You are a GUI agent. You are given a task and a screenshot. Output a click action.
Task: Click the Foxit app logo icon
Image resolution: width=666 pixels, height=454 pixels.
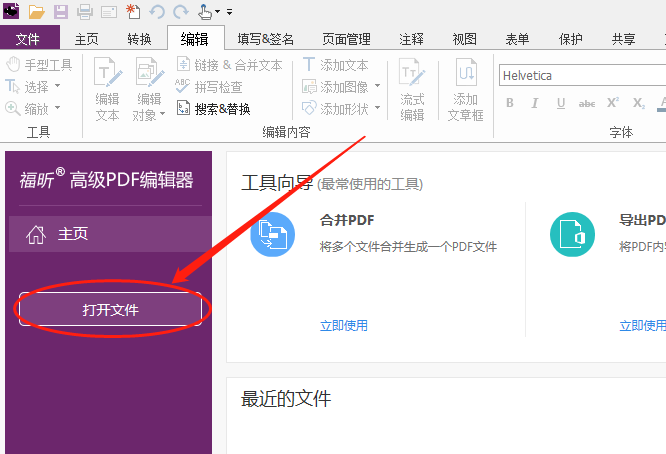(11, 11)
